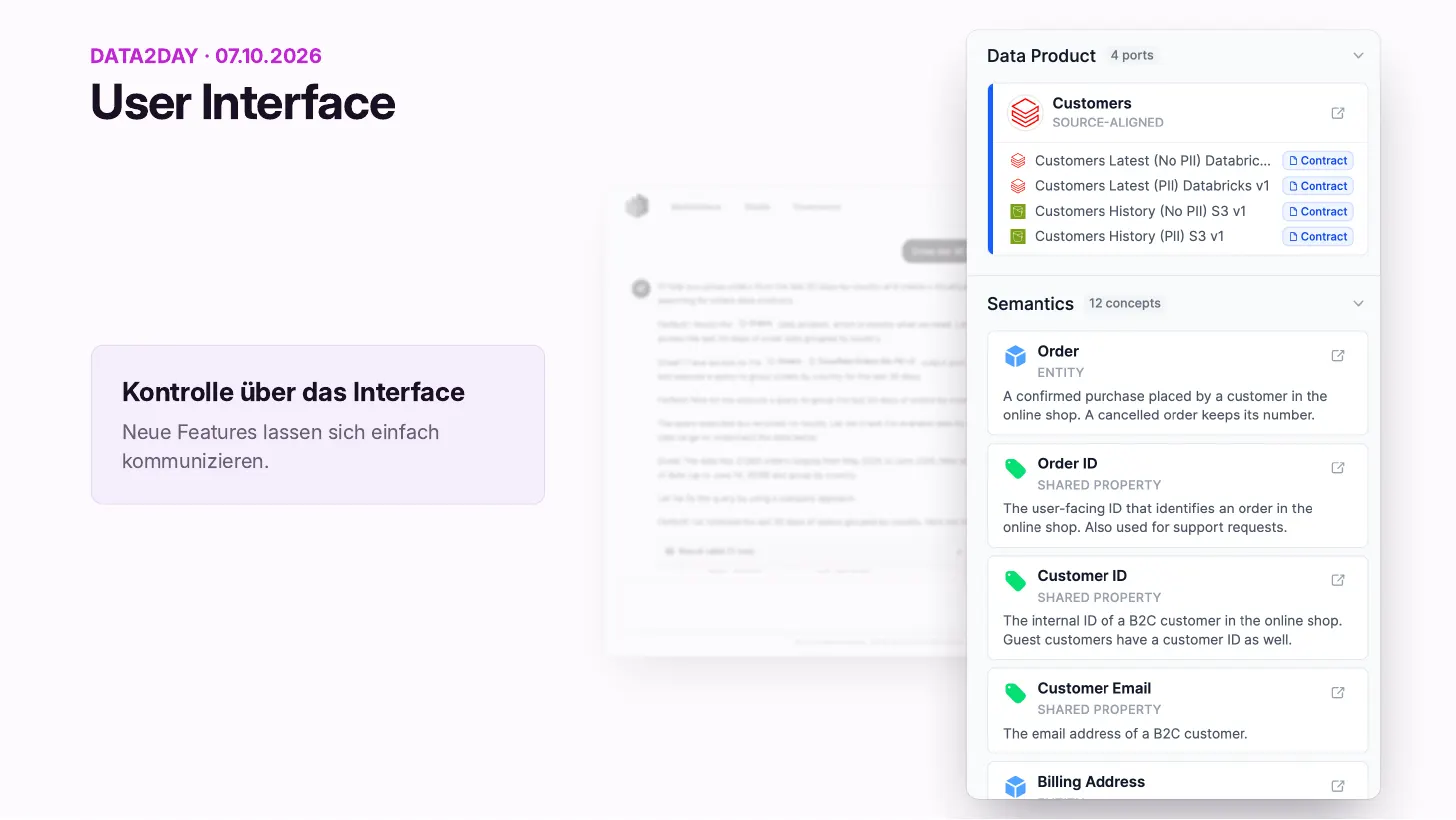Image resolution: width=1456 pixels, height=820 pixels.
Task: Click the green tag icon beside Customer ID
Action: point(1015,581)
